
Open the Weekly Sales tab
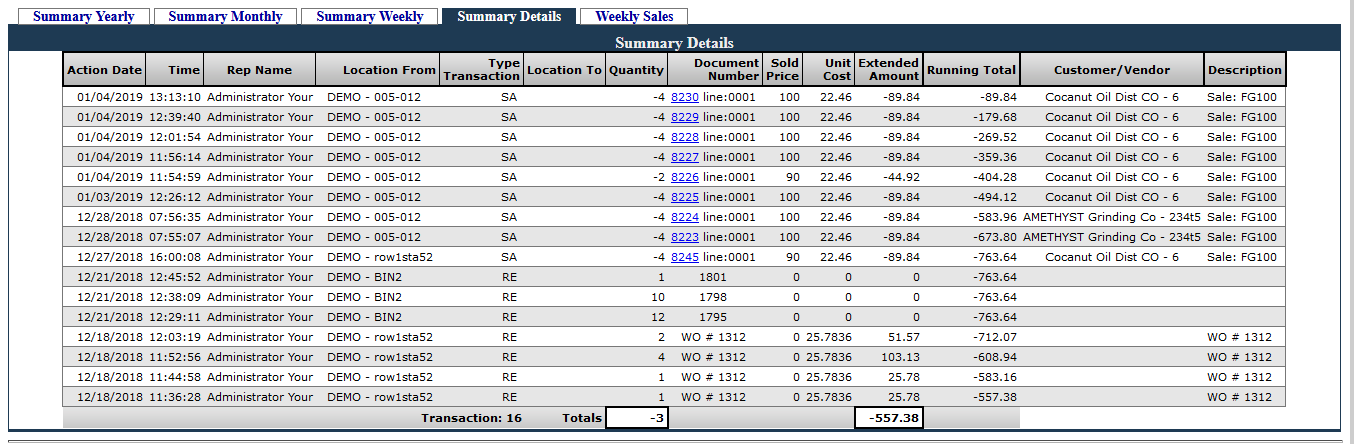pyautogui.click(x=634, y=16)
